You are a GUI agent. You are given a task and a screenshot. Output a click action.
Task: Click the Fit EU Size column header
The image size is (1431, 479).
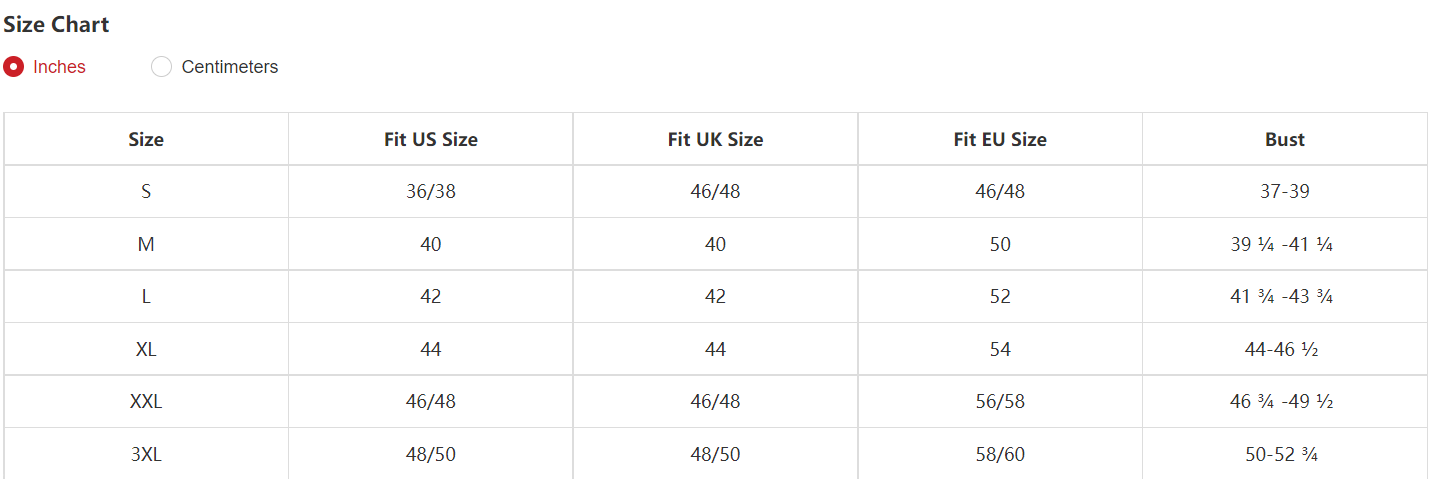point(1000,140)
